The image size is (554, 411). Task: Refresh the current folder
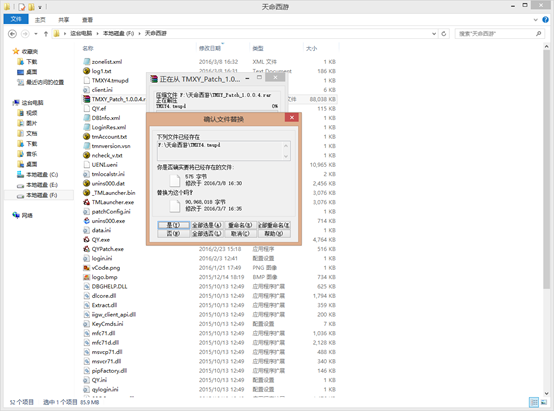(x=444, y=34)
